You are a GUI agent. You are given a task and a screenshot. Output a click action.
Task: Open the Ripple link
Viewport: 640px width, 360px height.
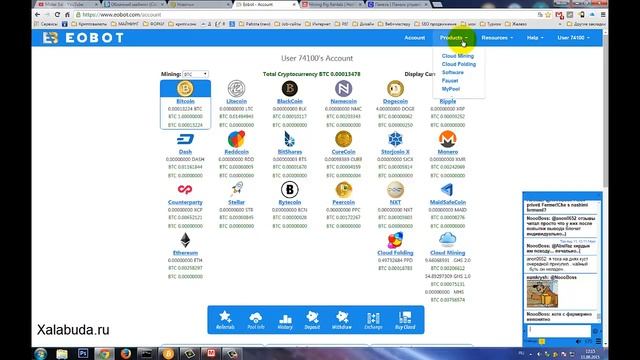point(447,101)
